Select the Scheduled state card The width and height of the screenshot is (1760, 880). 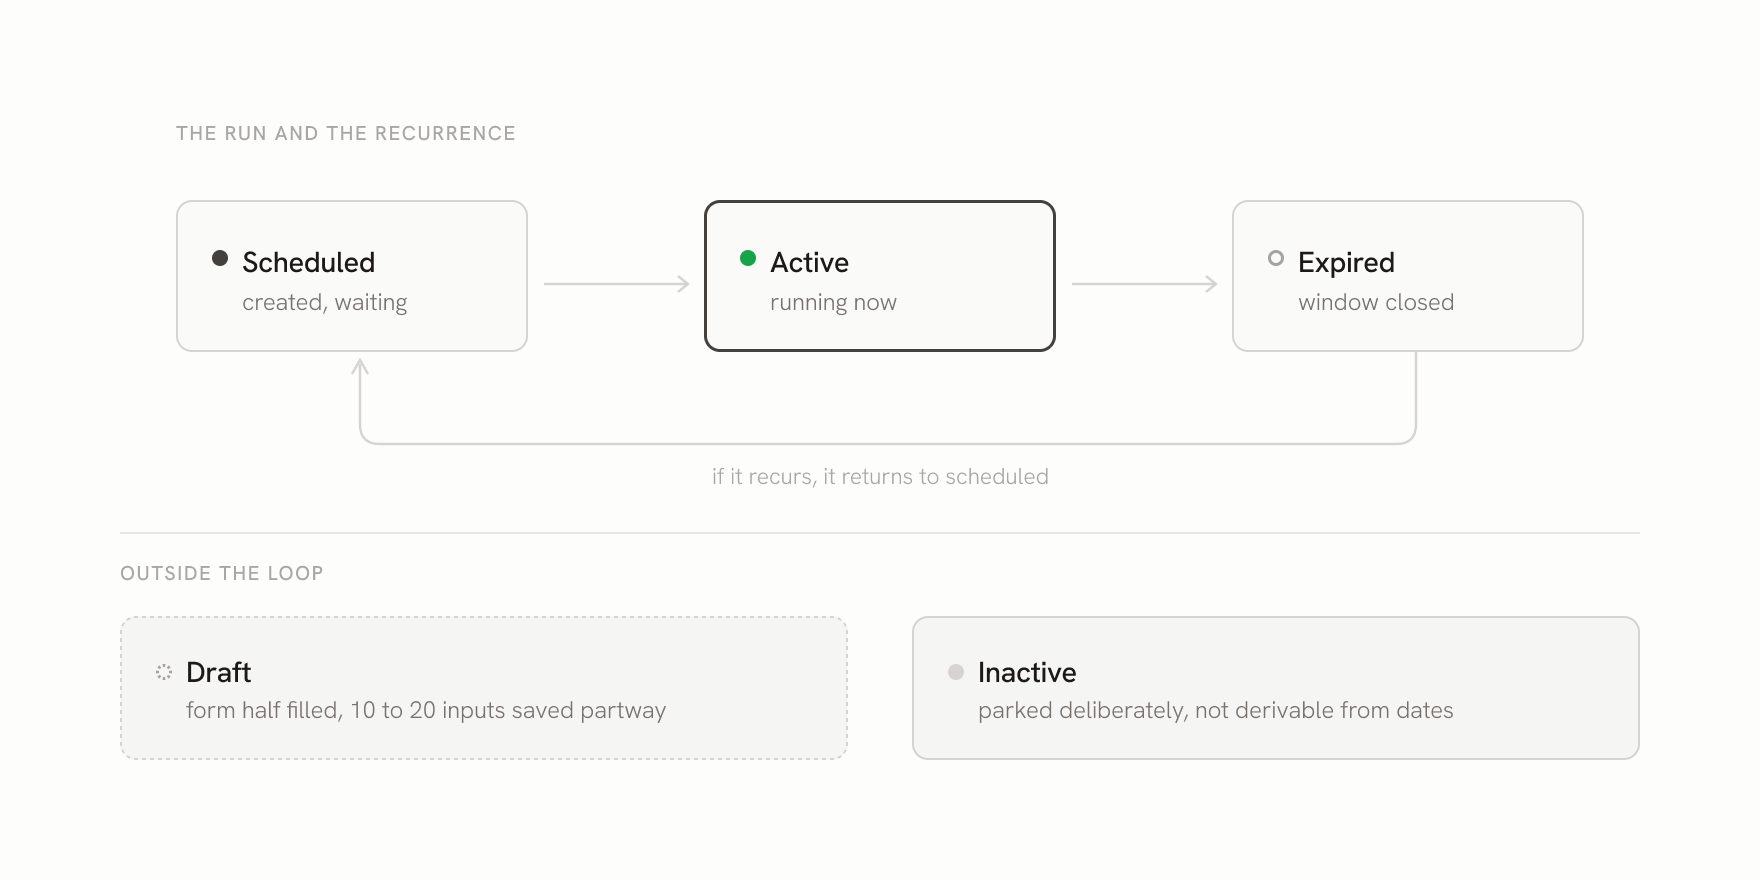pyautogui.click(x=352, y=276)
